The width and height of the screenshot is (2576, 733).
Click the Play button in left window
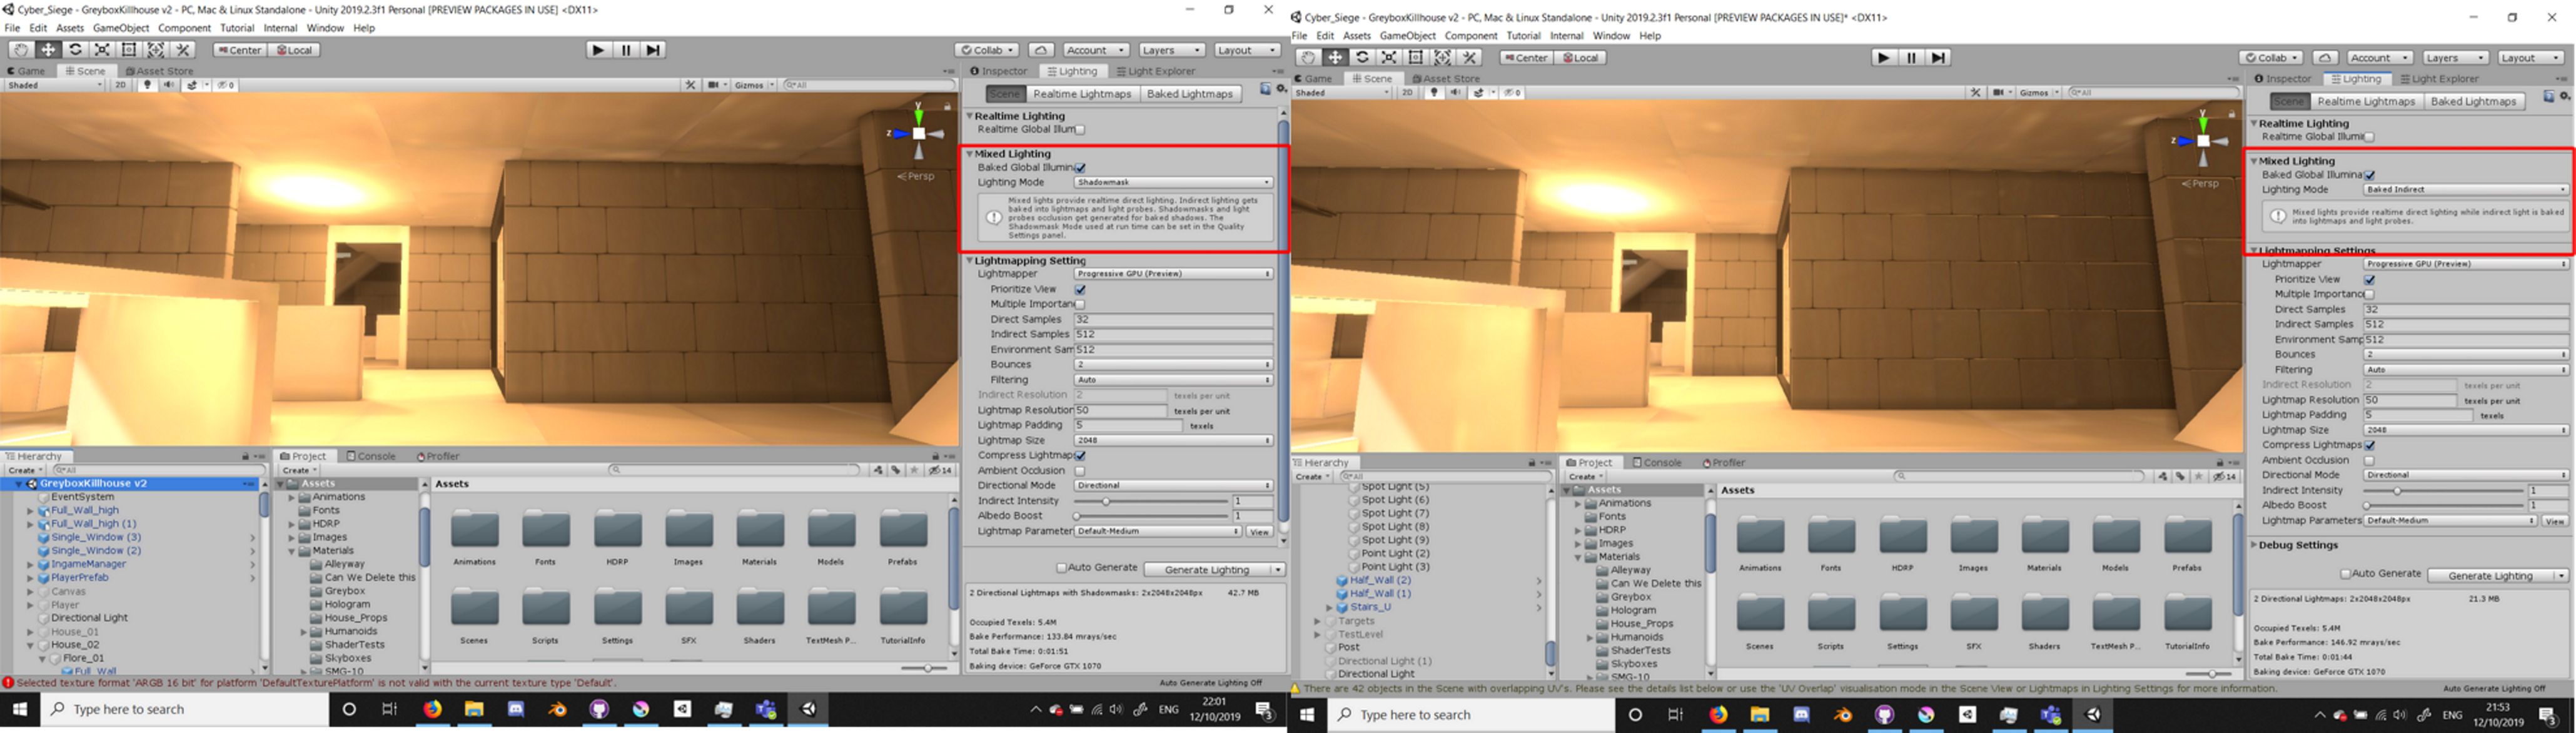coord(598,50)
